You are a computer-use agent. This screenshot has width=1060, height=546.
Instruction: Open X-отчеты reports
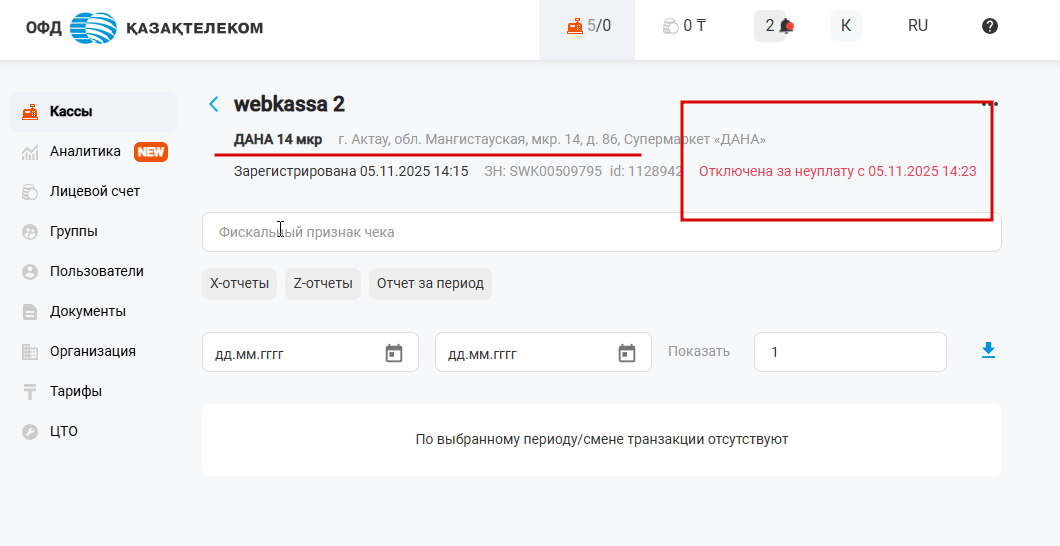click(239, 283)
